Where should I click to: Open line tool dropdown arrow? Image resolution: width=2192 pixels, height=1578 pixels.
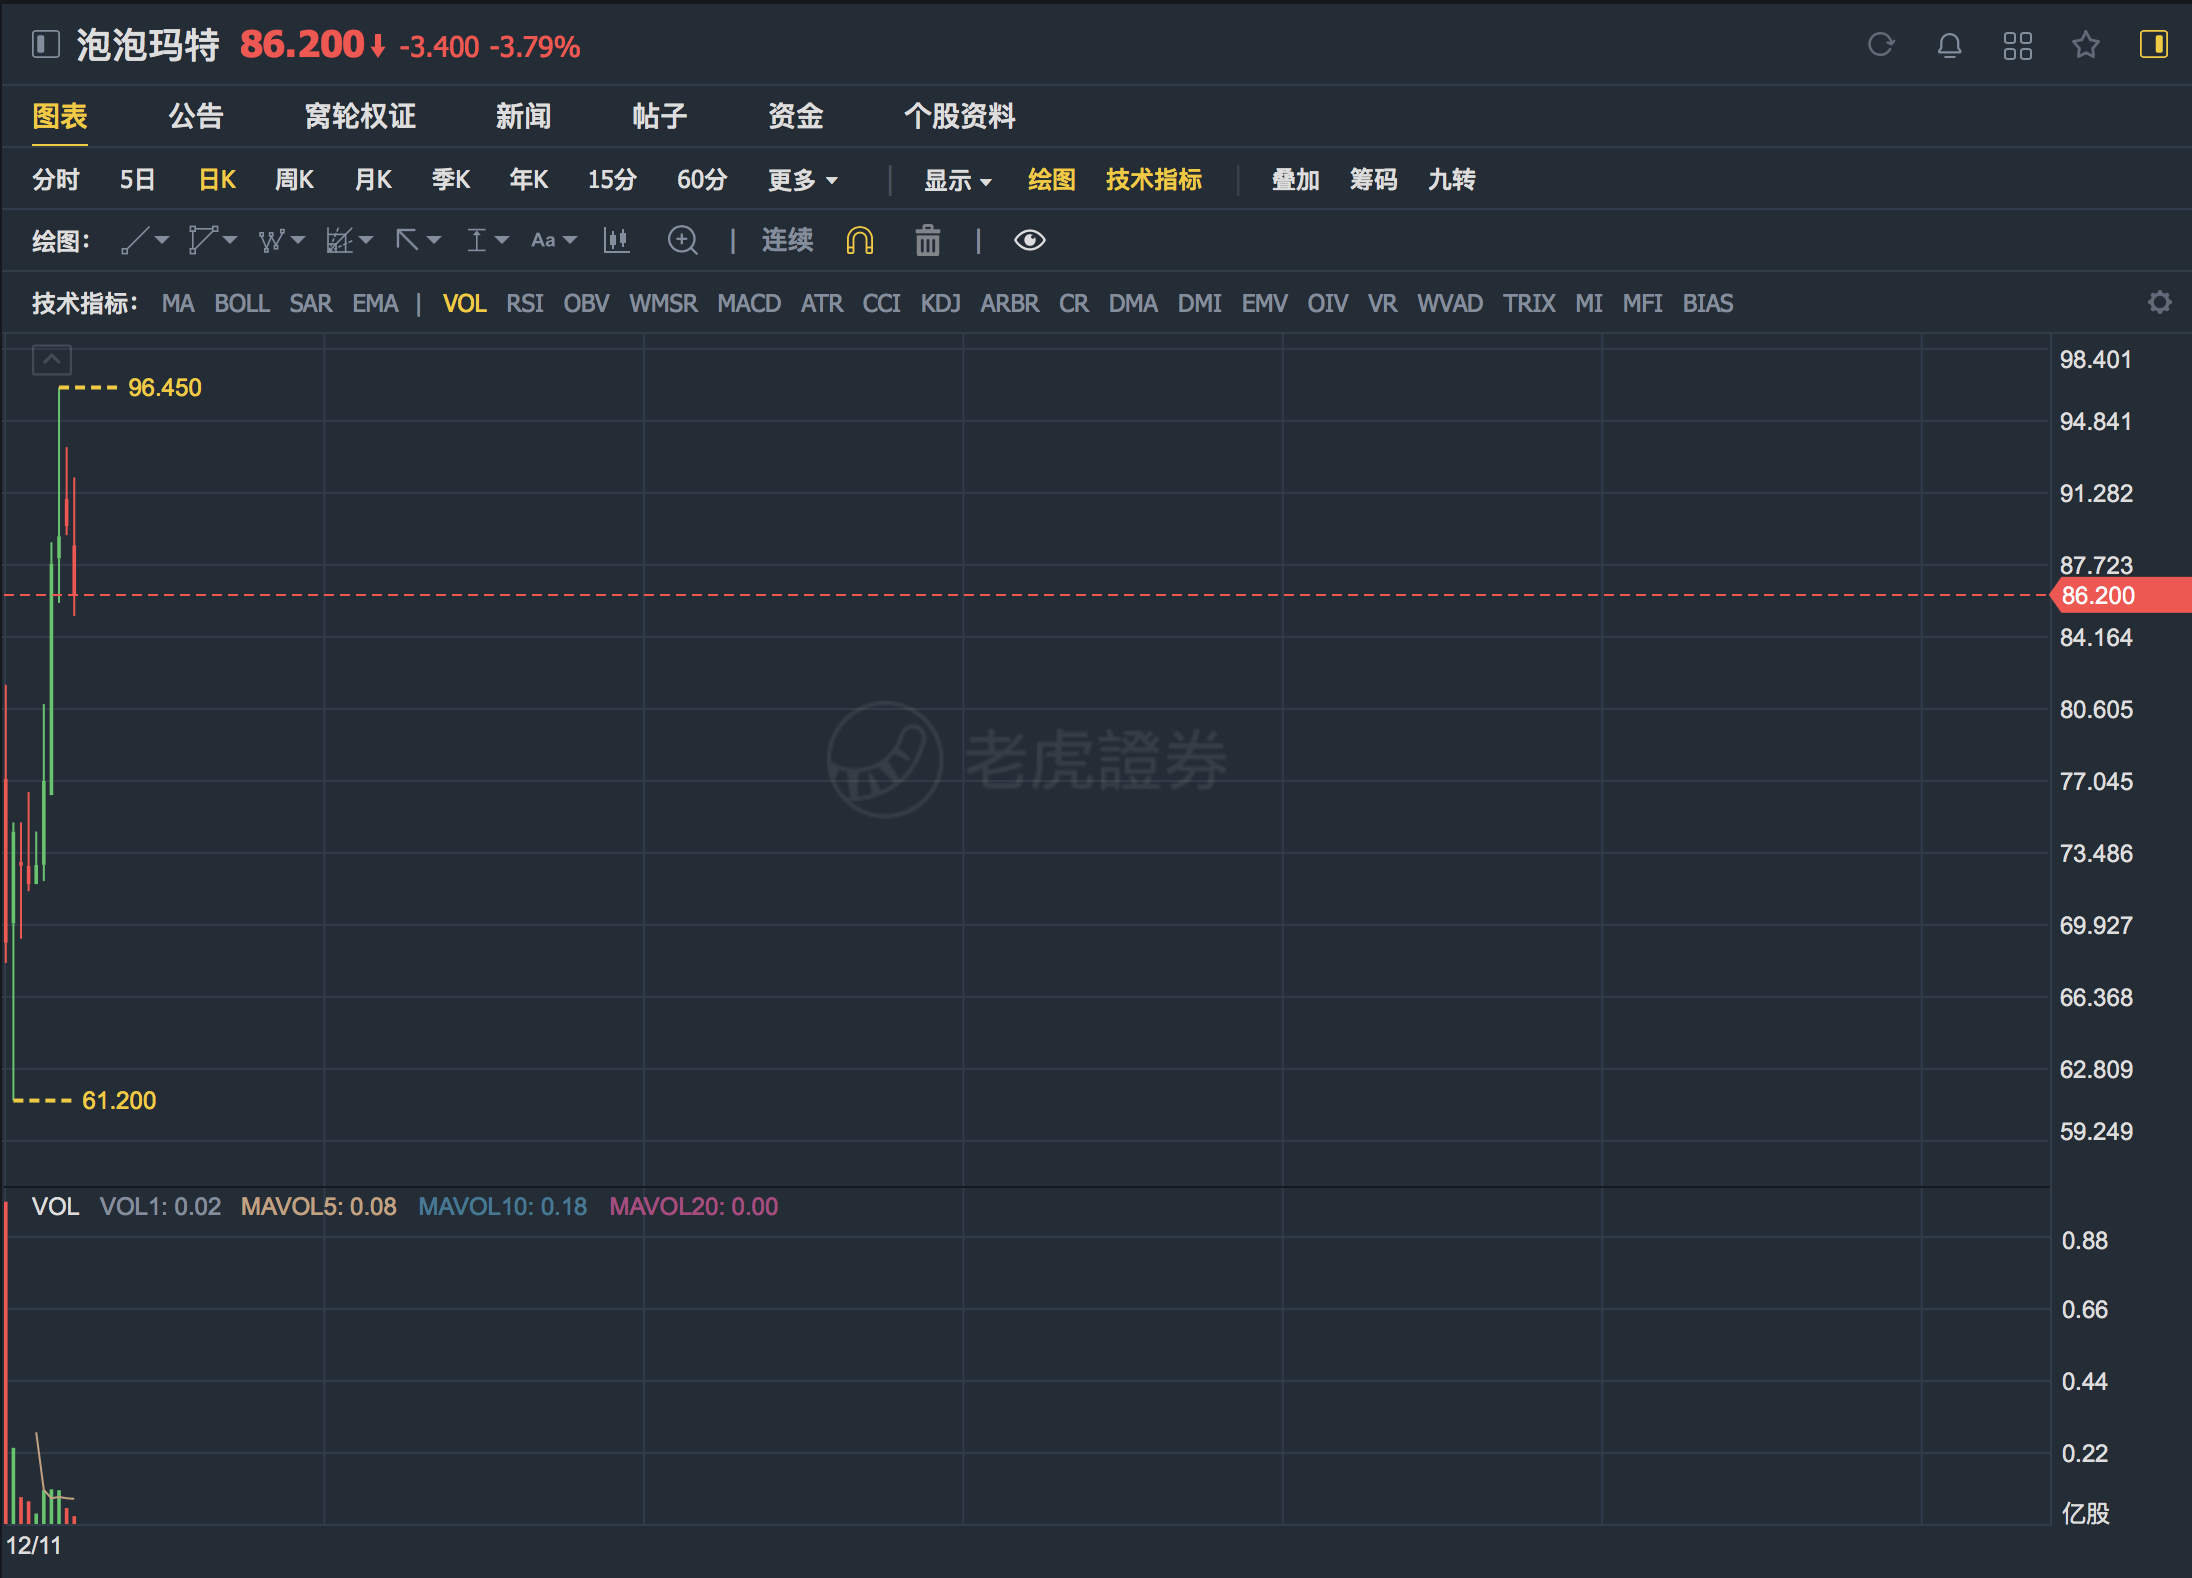(162, 240)
